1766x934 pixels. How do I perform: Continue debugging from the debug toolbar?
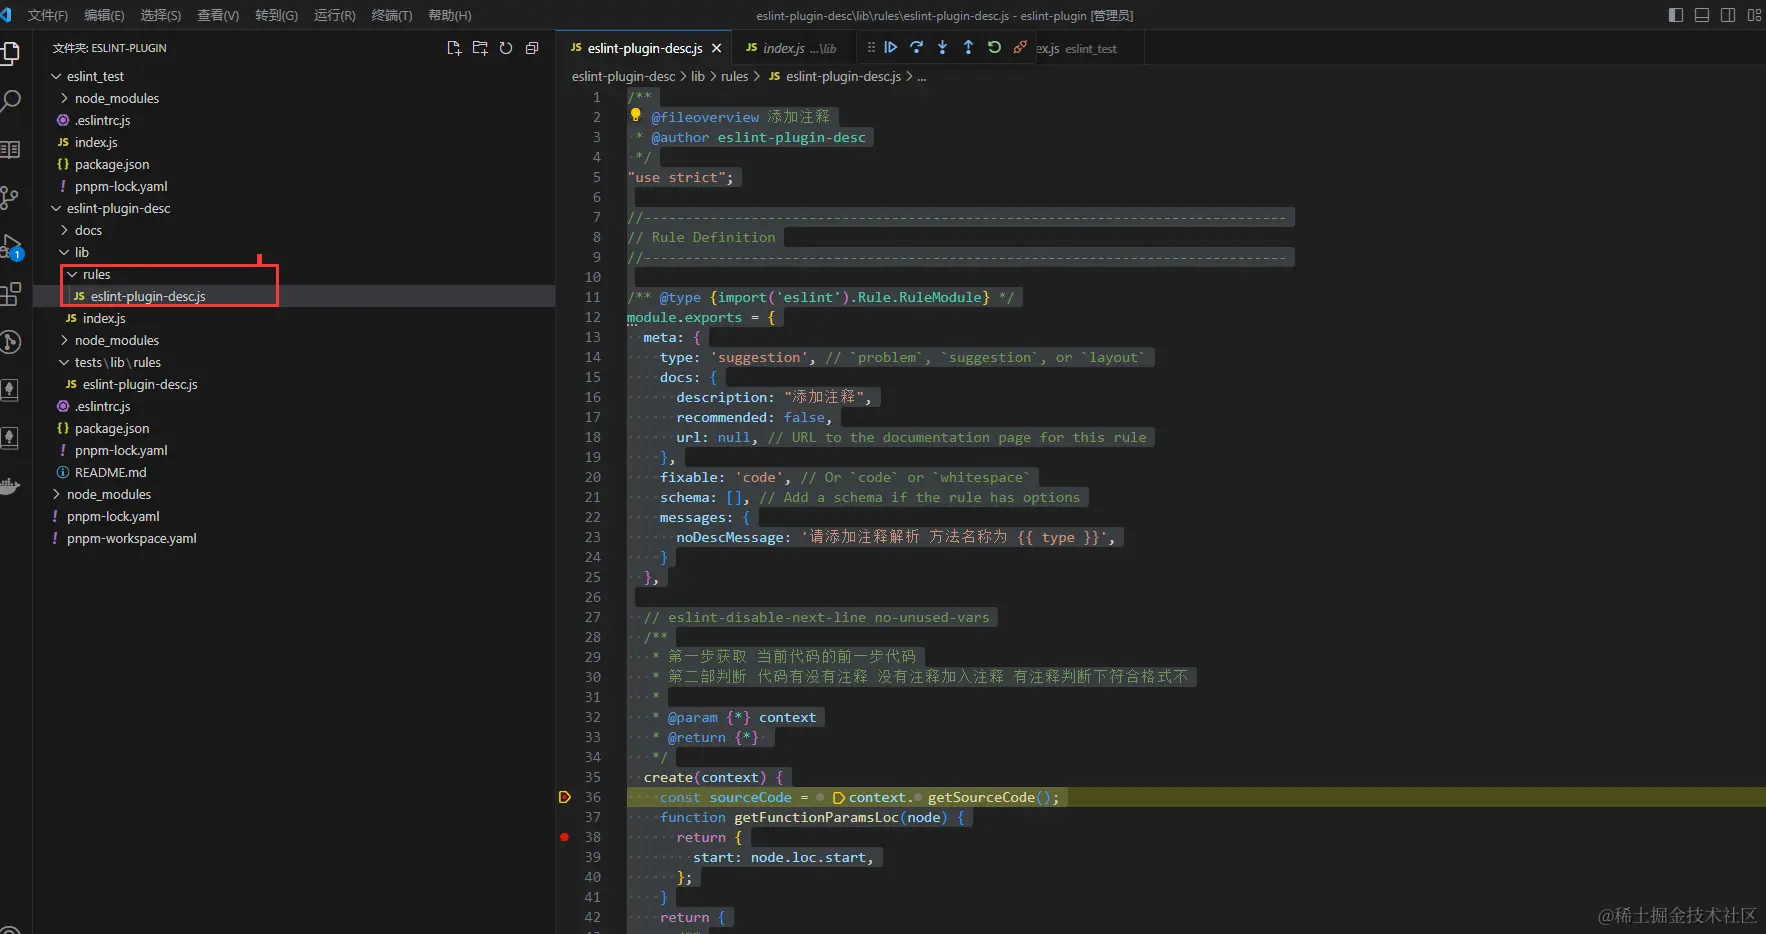pyautogui.click(x=891, y=47)
